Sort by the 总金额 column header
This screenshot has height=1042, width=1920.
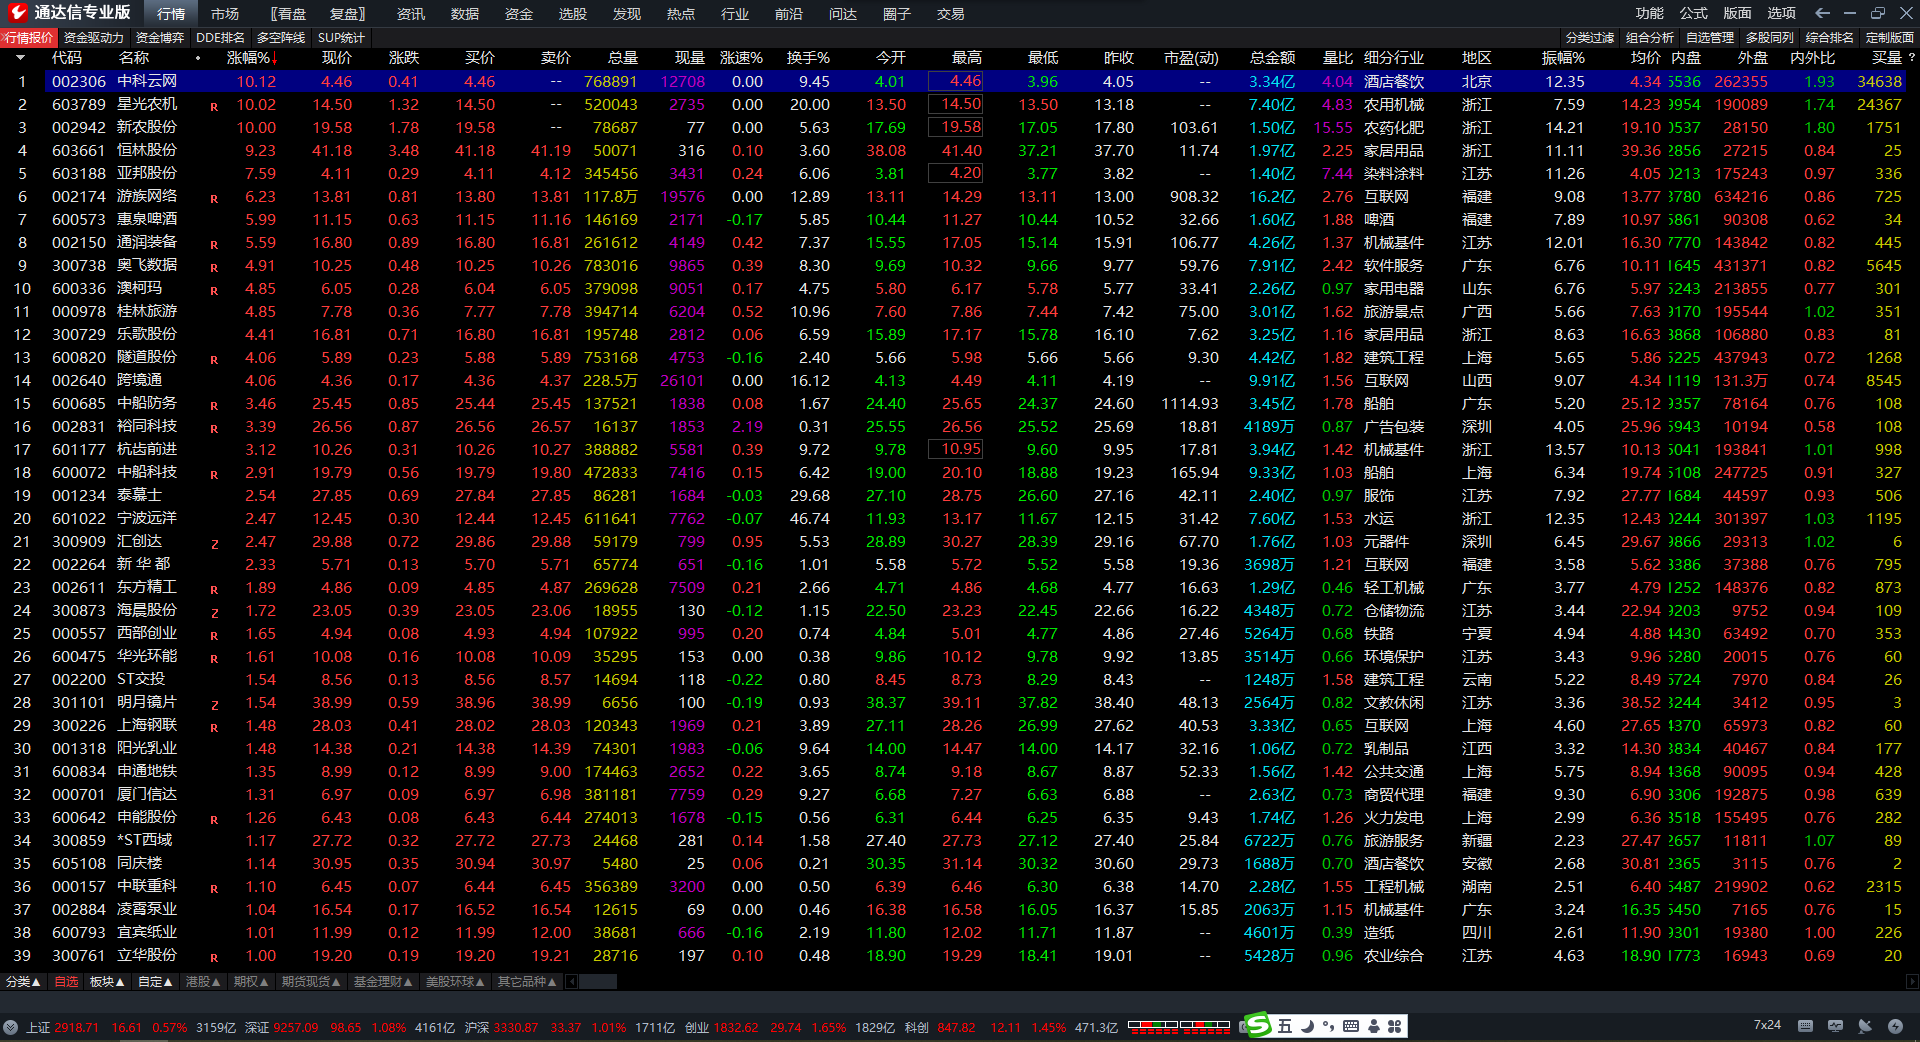point(1273,58)
